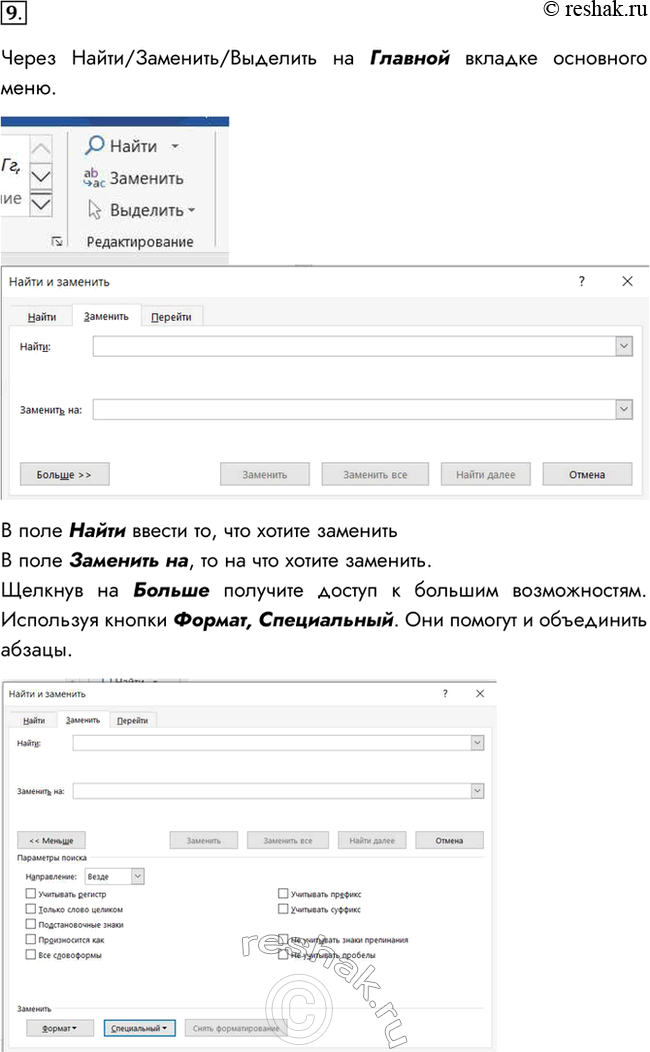650x1052 pixels.
Task: Click the << Меньше button
Action: pyautogui.click(x=51, y=840)
